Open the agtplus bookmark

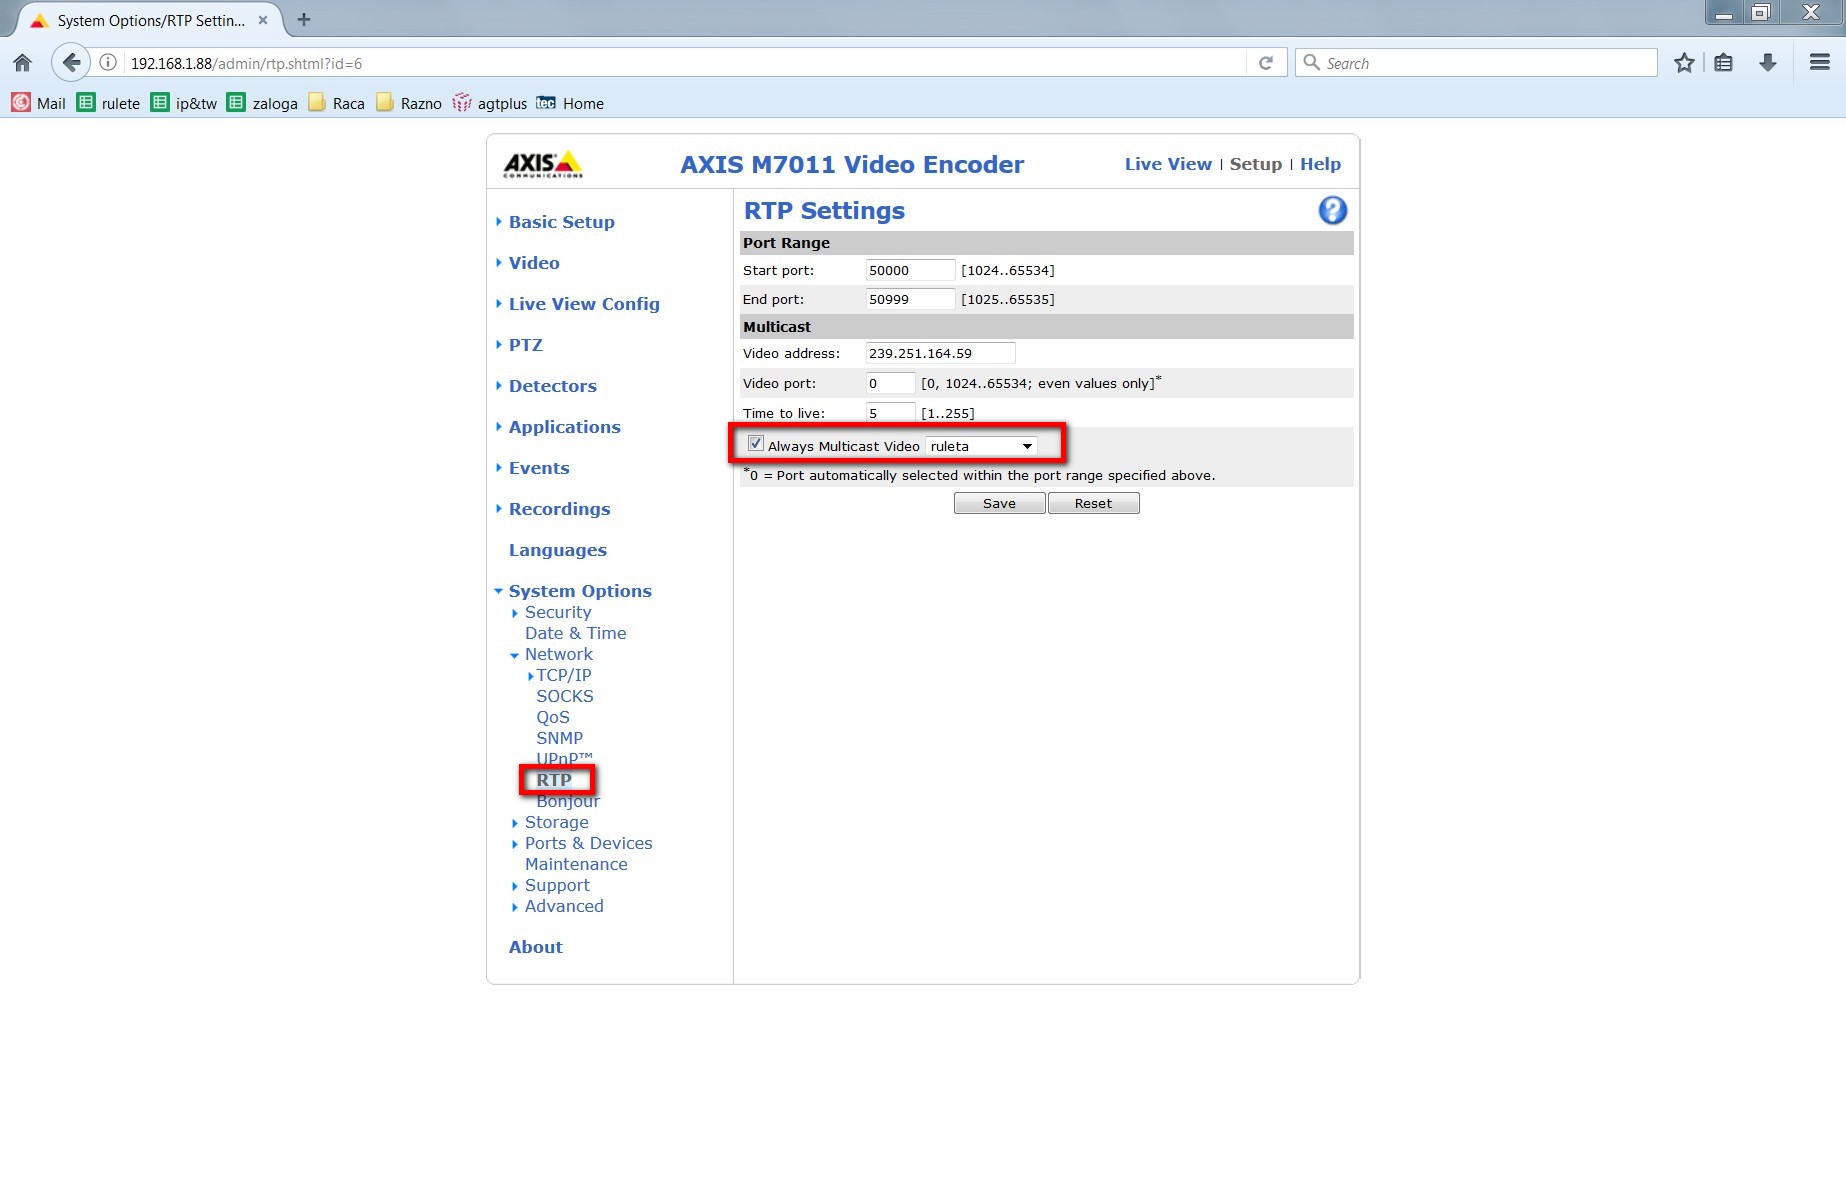(490, 103)
